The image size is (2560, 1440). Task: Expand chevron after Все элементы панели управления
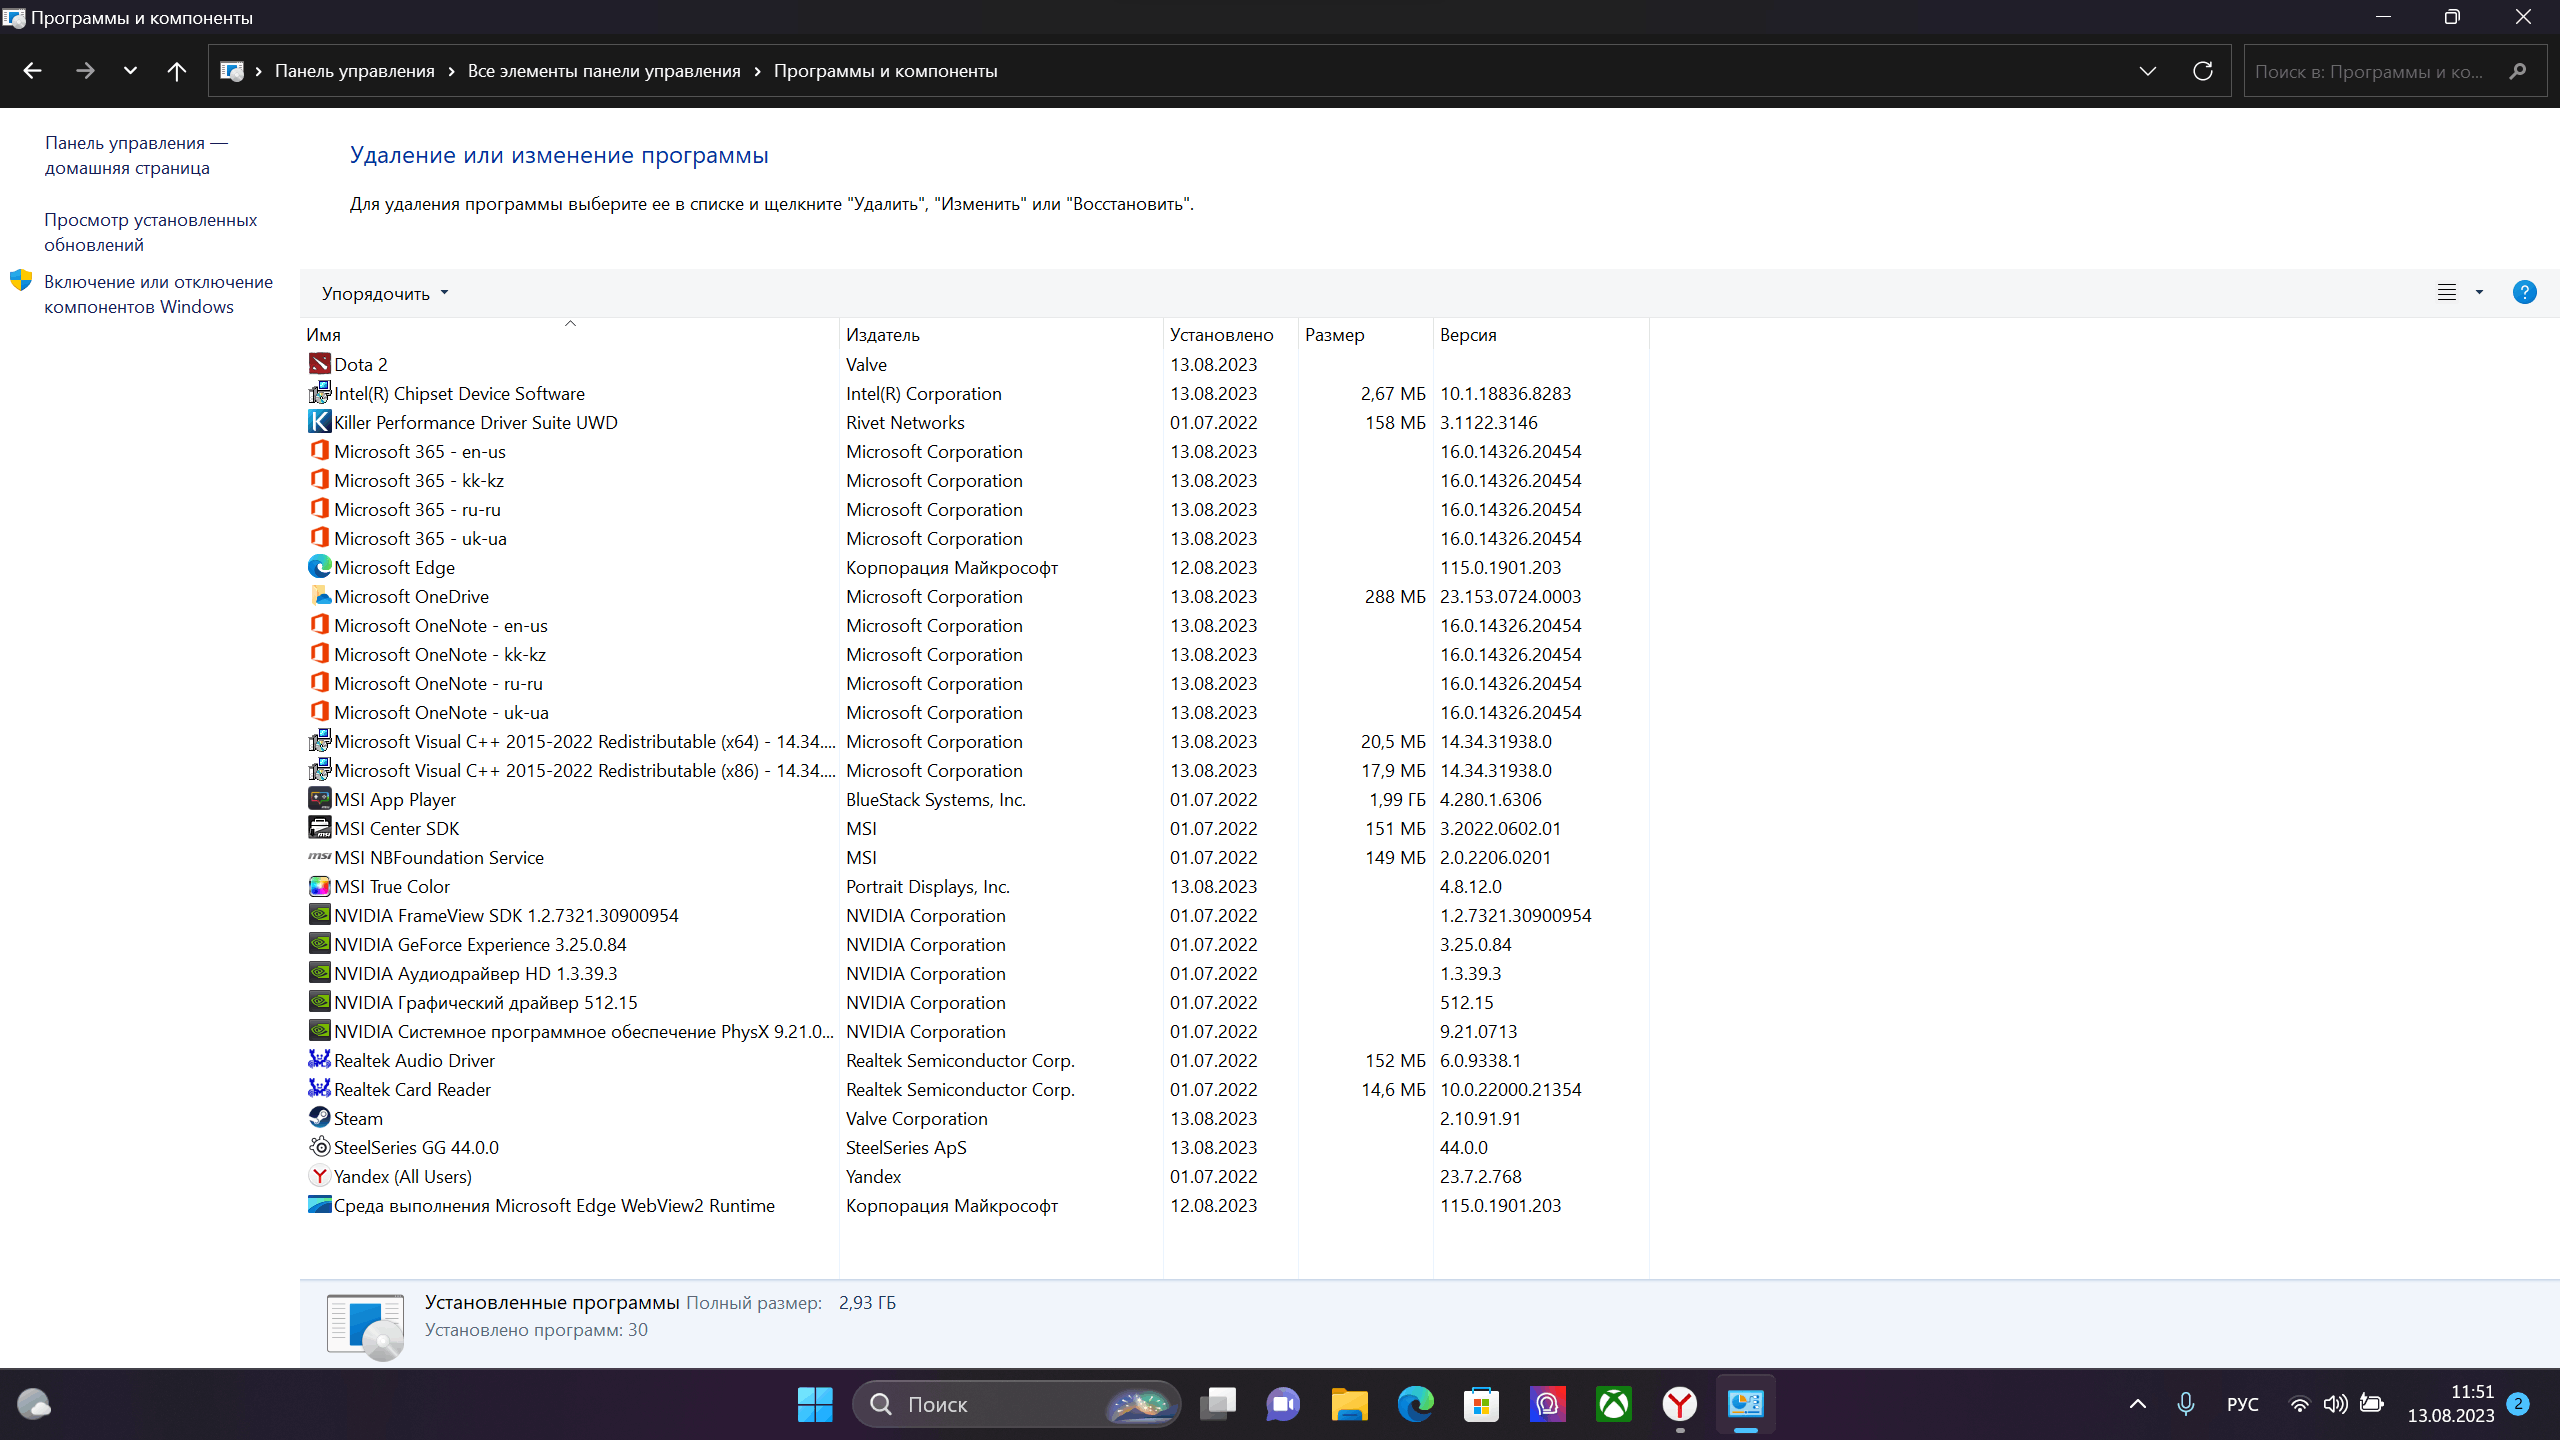[x=757, y=71]
